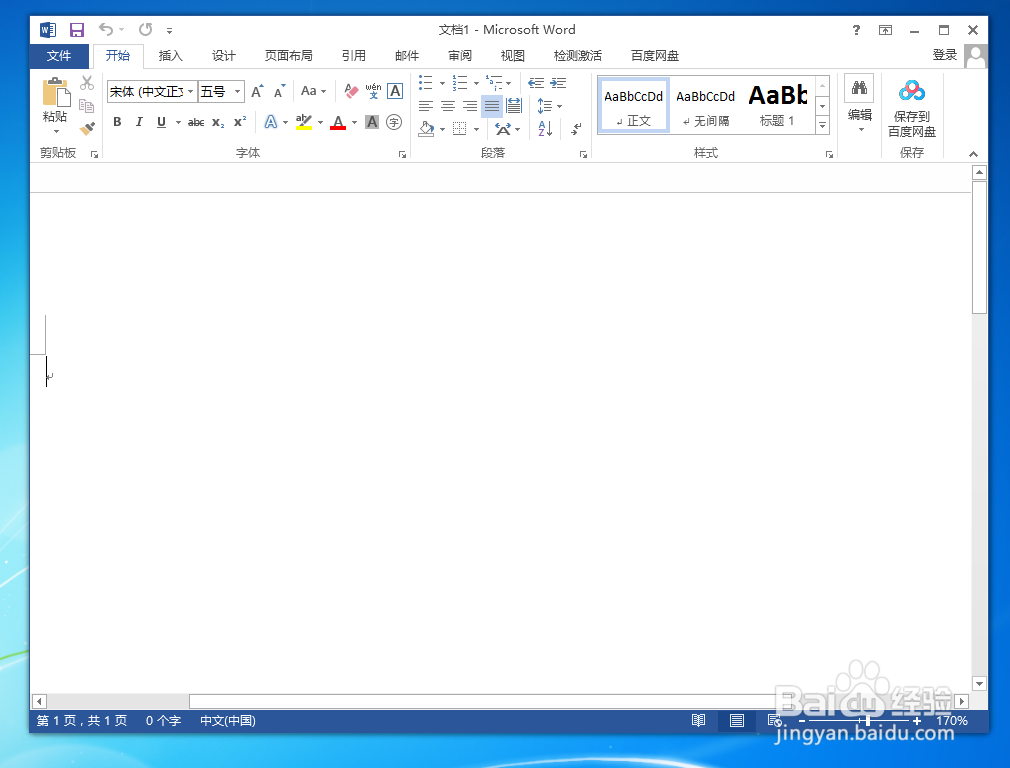Open the File (文件) tab
Viewport: 1010px width, 768px height.
[59, 56]
